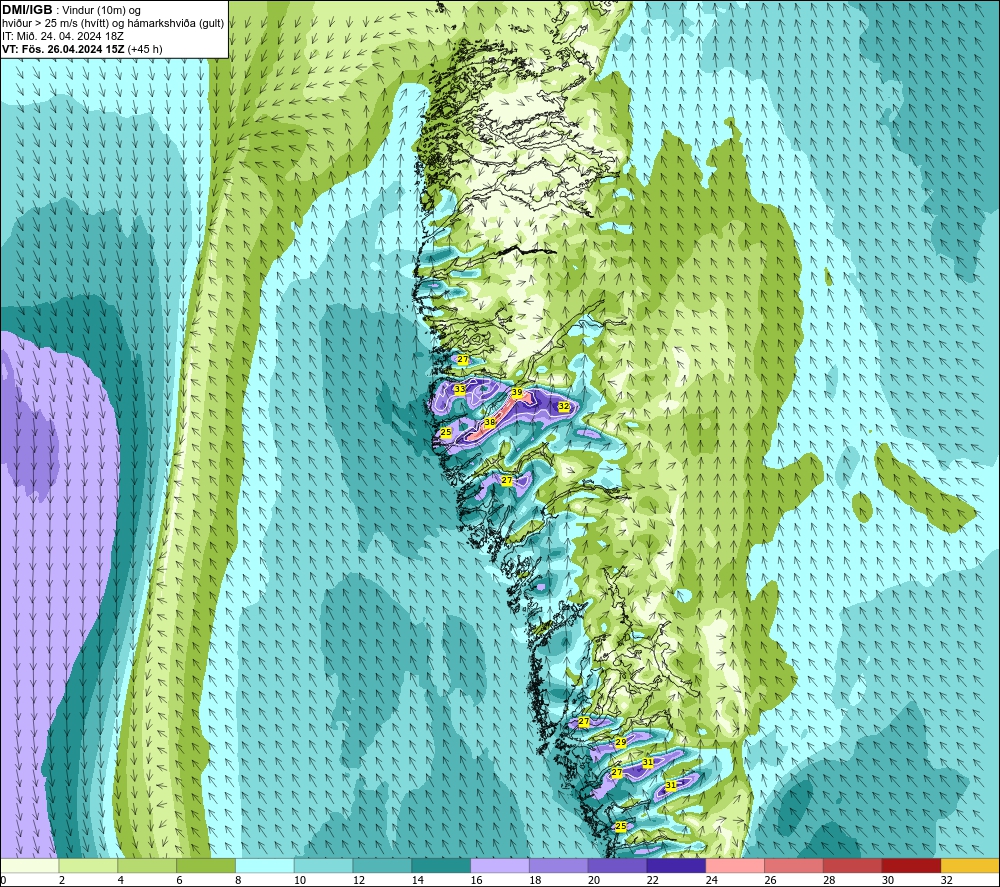This screenshot has height=887, width=1000.
Task: Select the 26–28 m/s salmon legend swatch
Action: (x=794, y=865)
